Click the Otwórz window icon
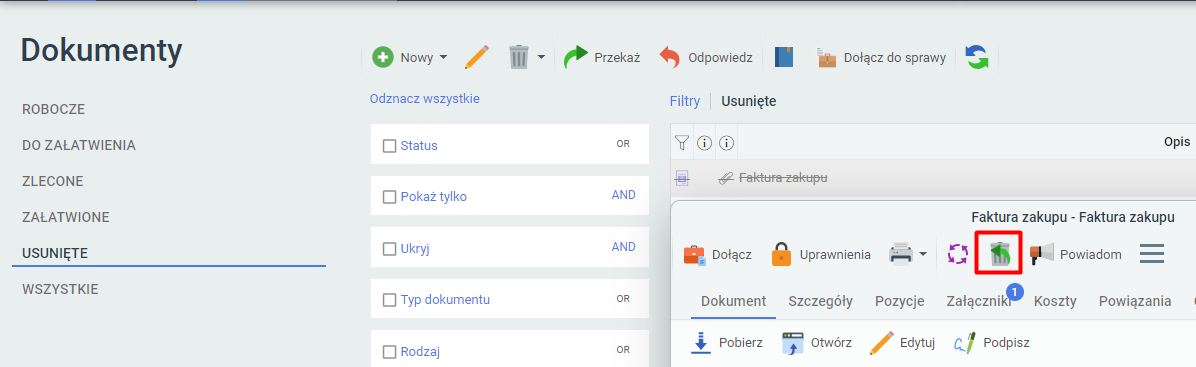This screenshot has height=367, width=1196. point(794,343)
